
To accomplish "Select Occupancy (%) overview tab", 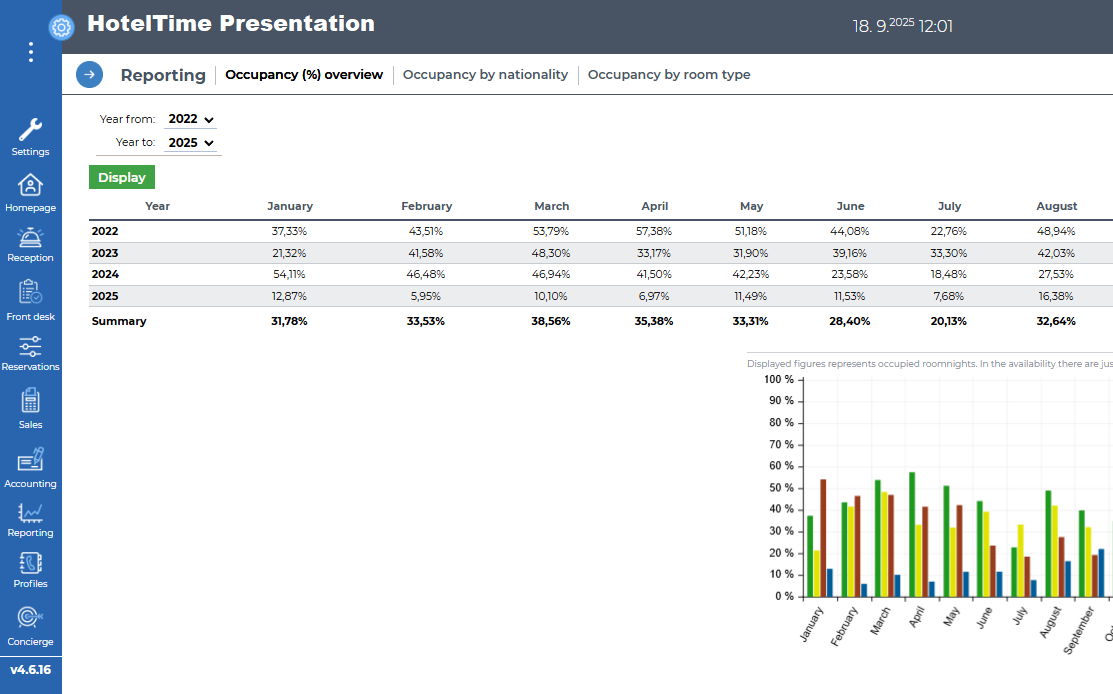I will (x=304, y=75).
